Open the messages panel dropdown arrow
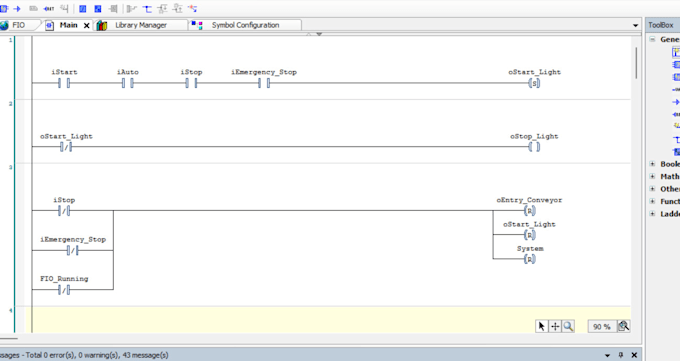The height and width of the screenshot is (361, 680). point(607,355)
